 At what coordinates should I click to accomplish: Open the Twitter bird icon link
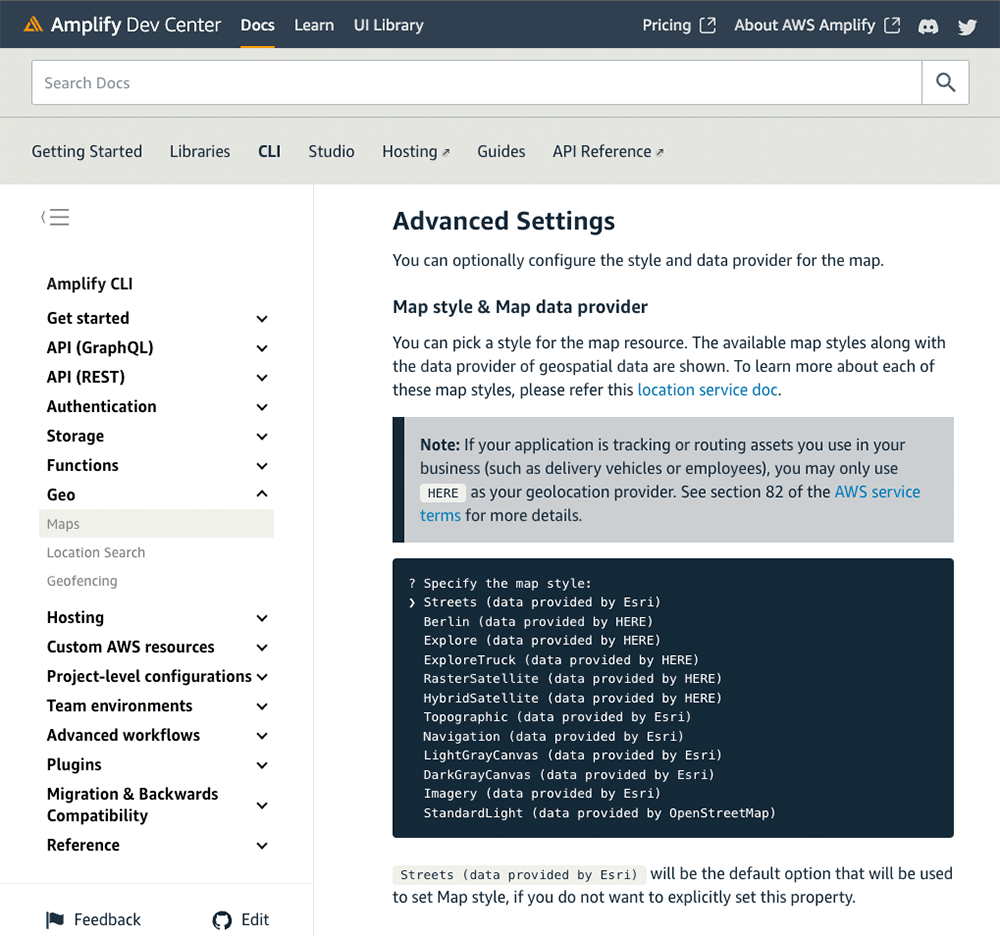(967, 26)
